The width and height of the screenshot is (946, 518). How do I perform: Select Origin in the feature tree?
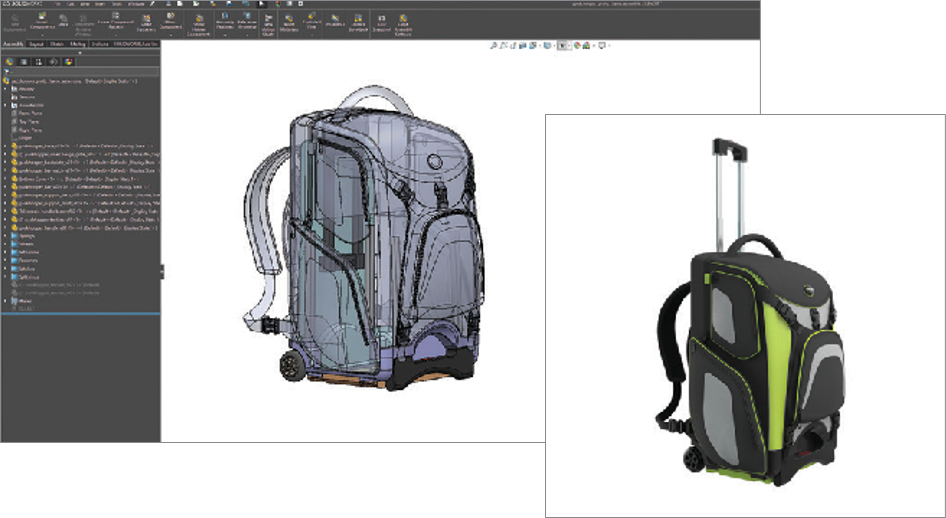click(22, 138)
